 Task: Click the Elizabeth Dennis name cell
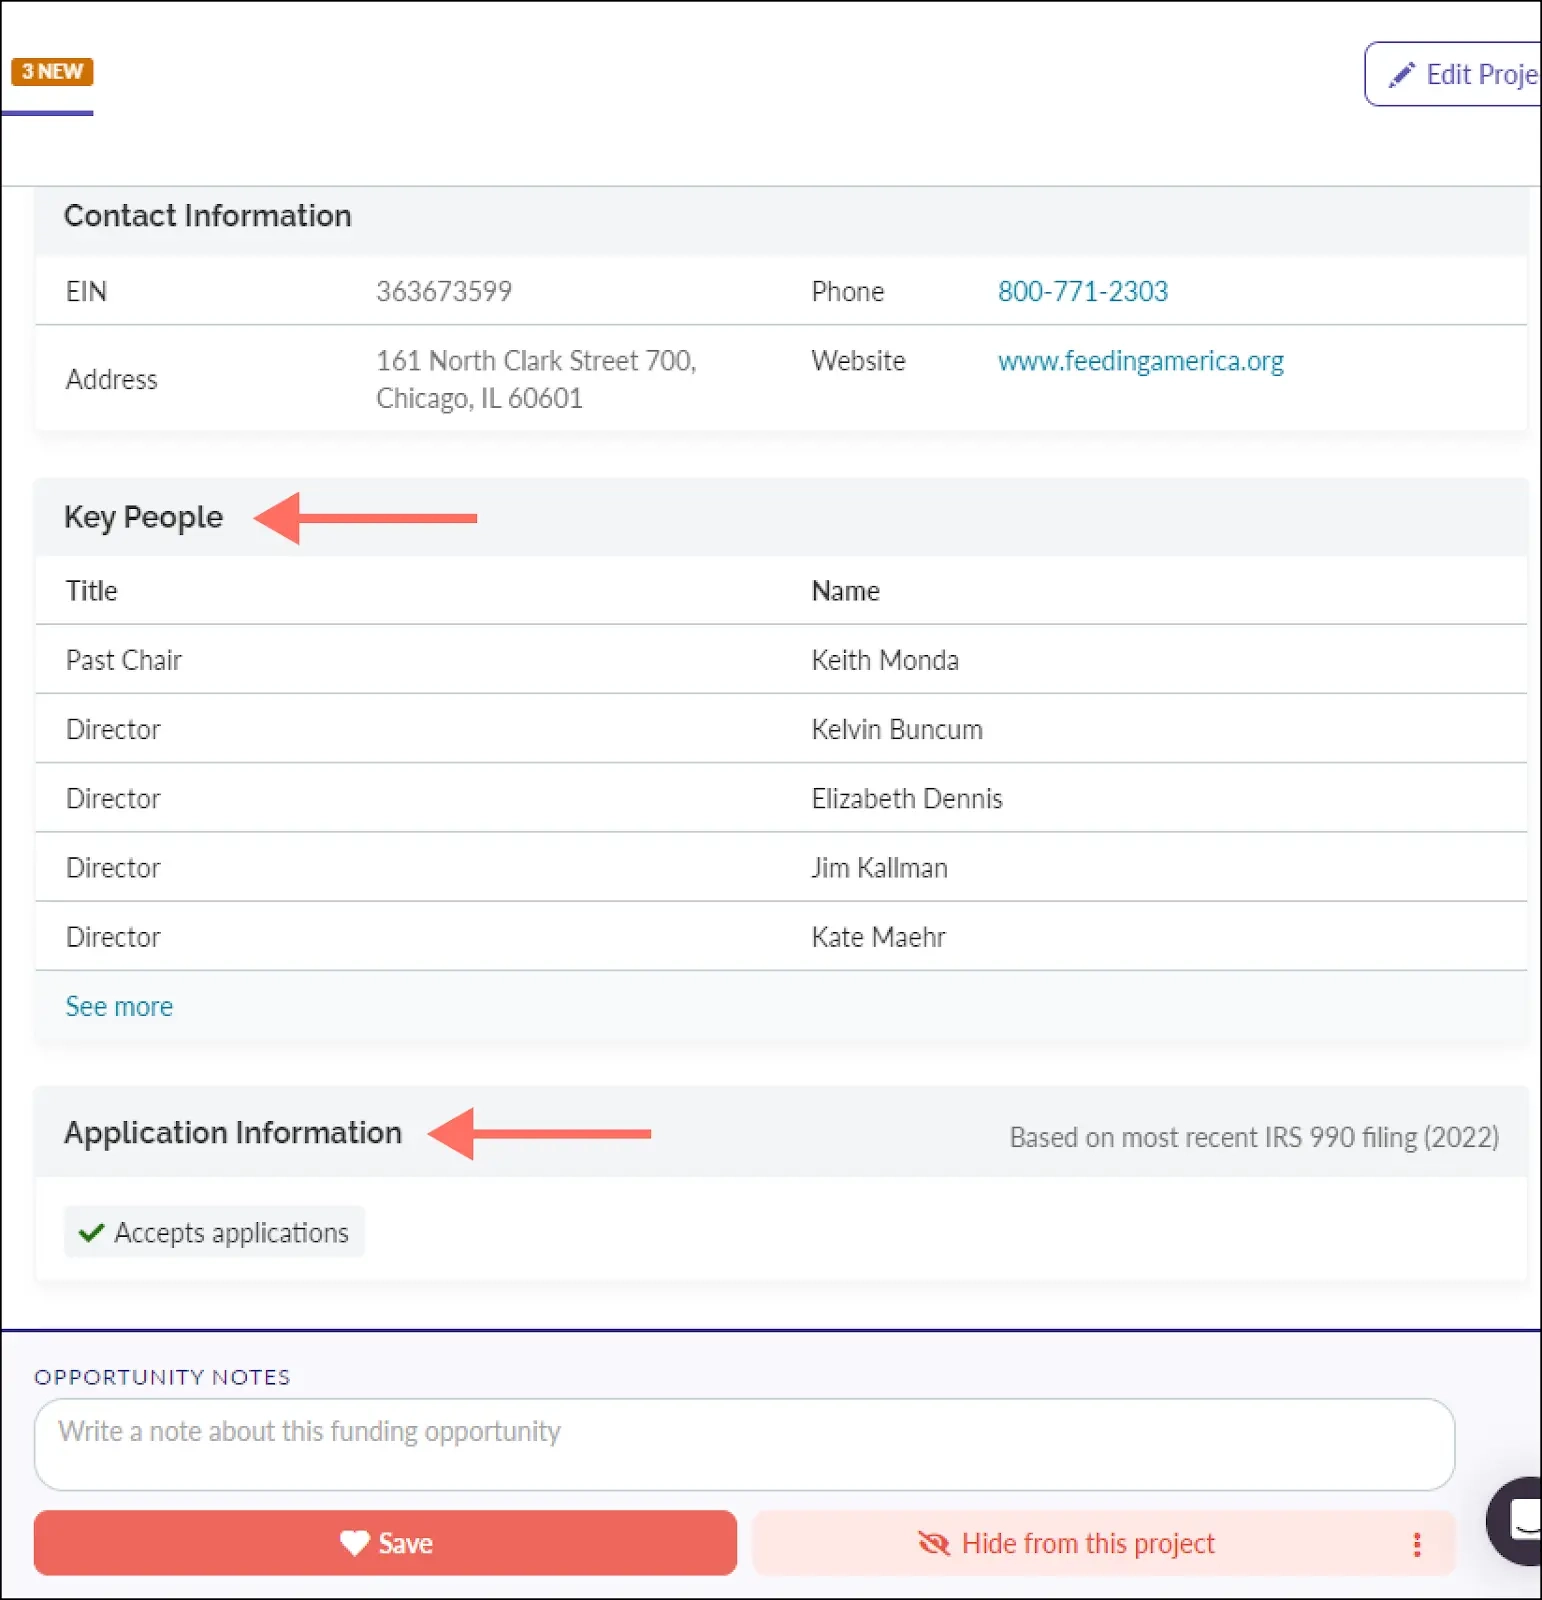tap(907, 798)
